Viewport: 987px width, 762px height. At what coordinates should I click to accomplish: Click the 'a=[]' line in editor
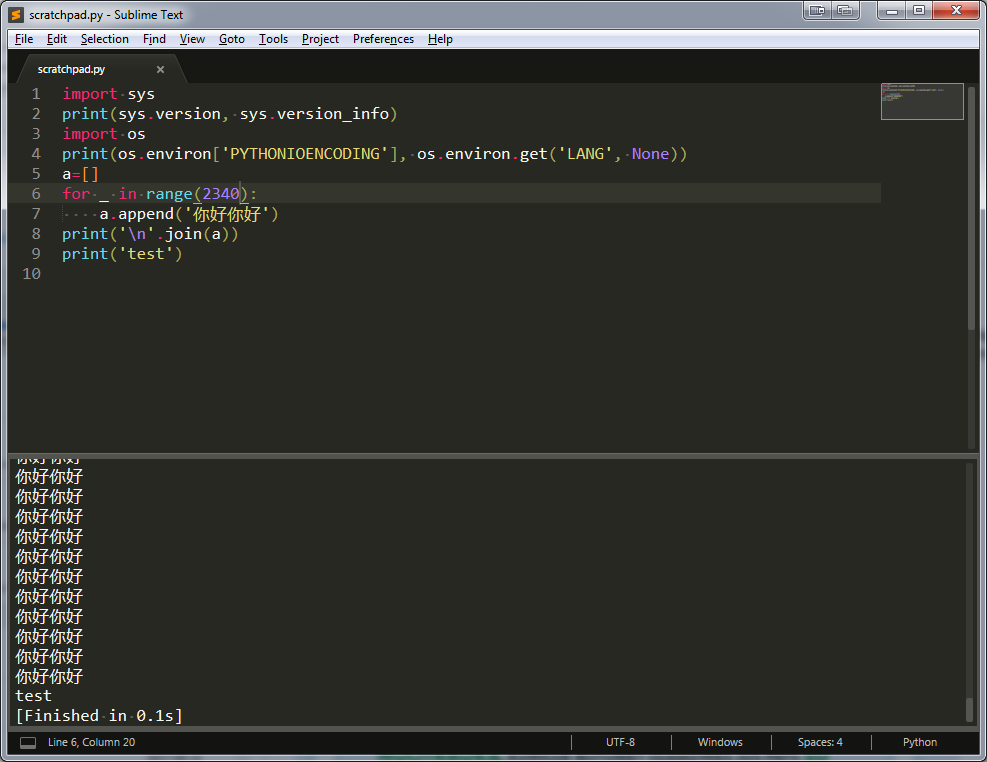(80, 174)
